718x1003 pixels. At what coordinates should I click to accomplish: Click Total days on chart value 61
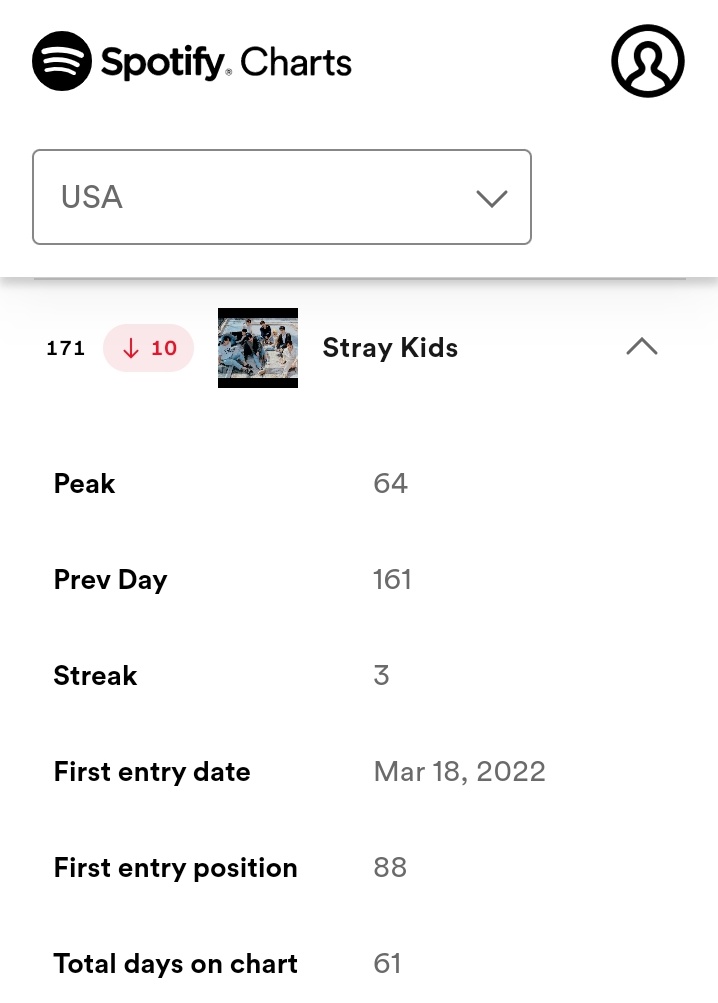[387, 964]
